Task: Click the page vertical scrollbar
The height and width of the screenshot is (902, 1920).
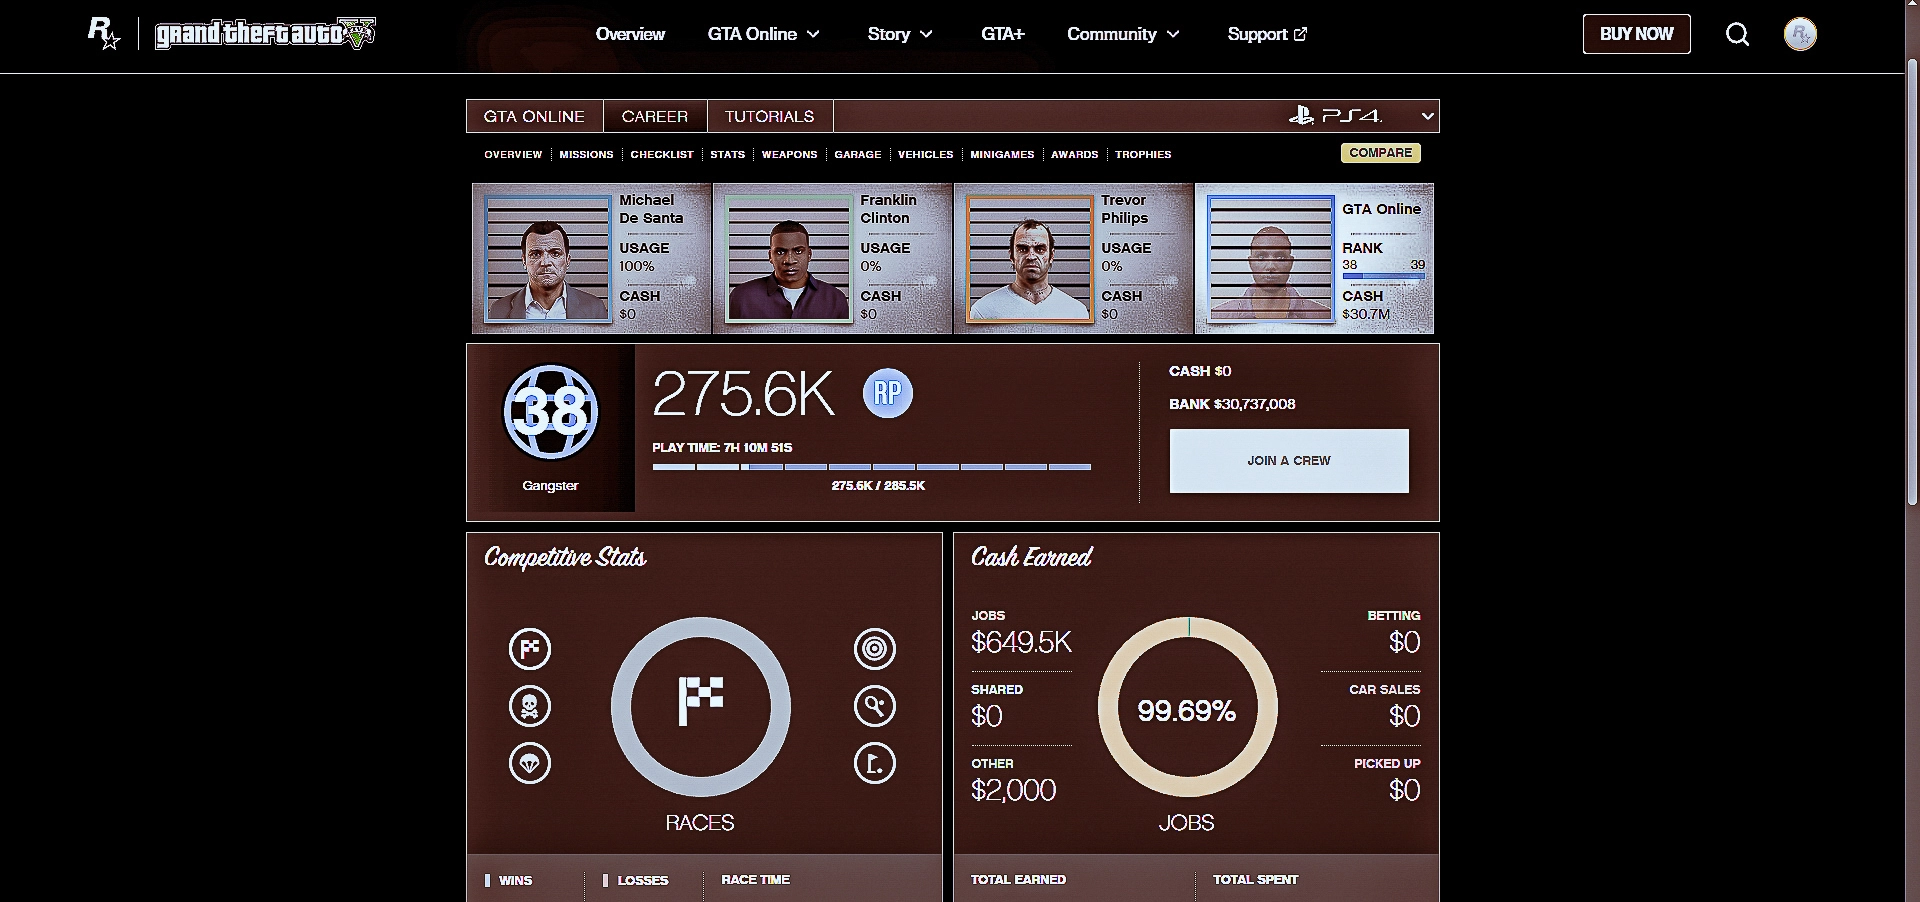Action: coord(1912,280)
